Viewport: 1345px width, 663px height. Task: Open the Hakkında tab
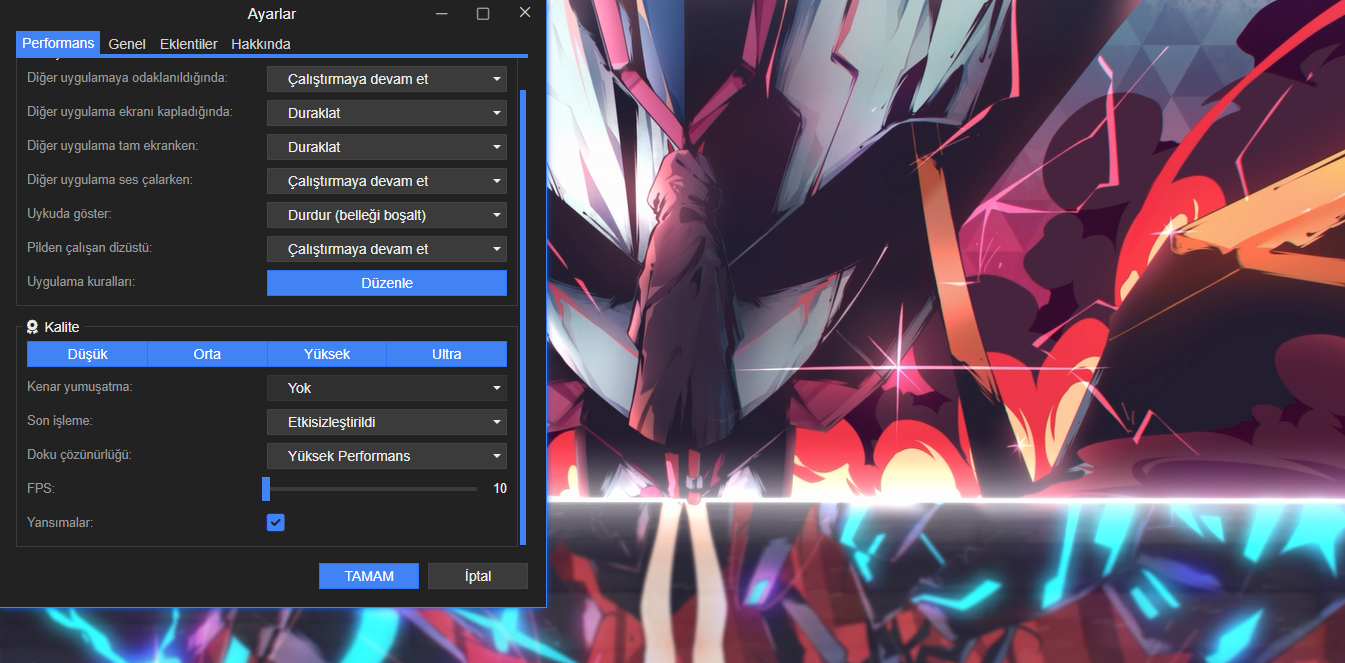[261, 44]
